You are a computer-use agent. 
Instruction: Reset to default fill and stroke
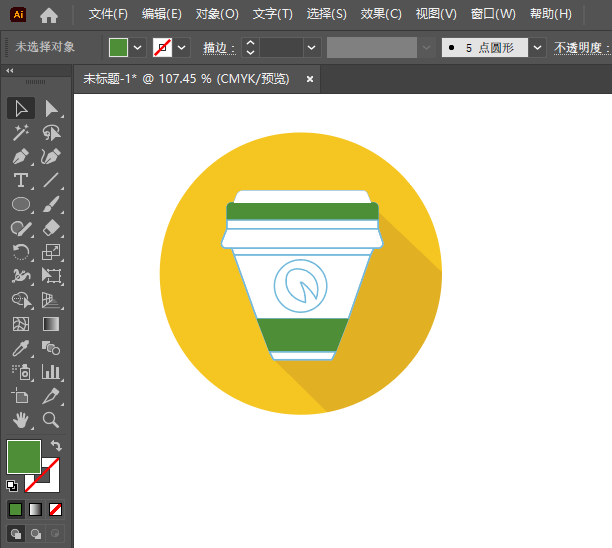12,486
